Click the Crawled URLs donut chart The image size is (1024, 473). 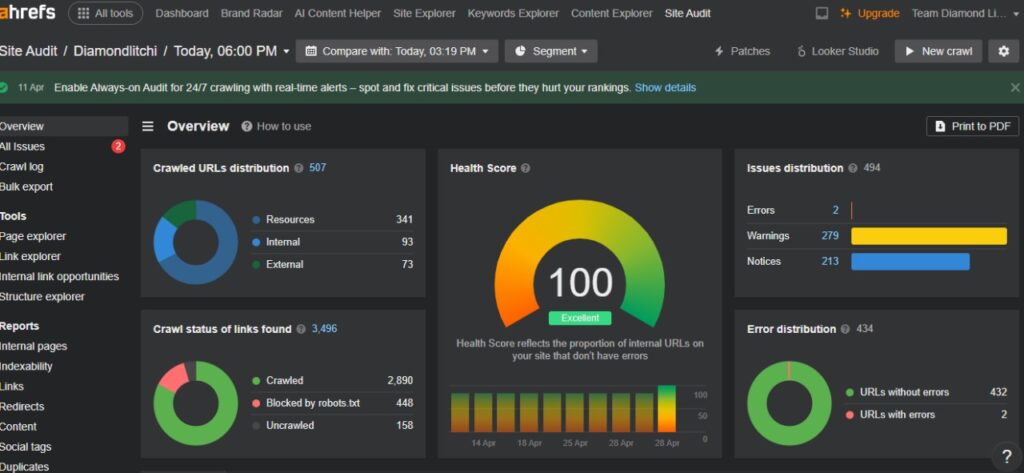point(196,242)
